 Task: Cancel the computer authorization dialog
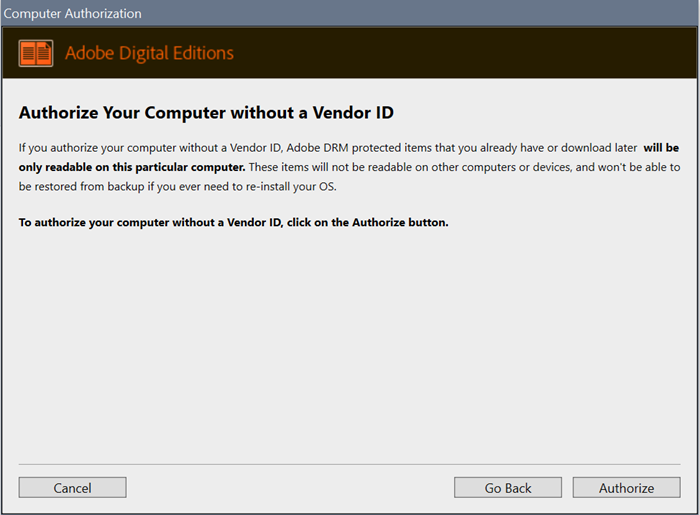tap(72, 487)
